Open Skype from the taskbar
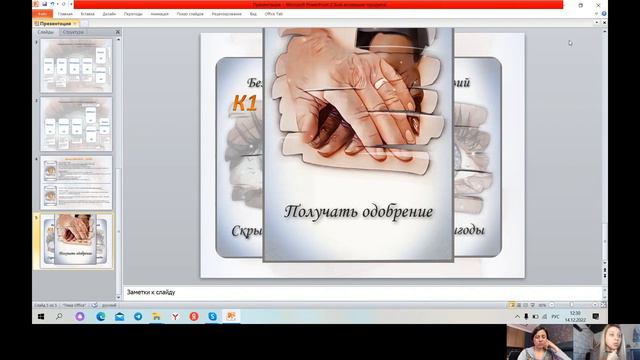Screen dimensions: 640x360 (x=213, y=316)
